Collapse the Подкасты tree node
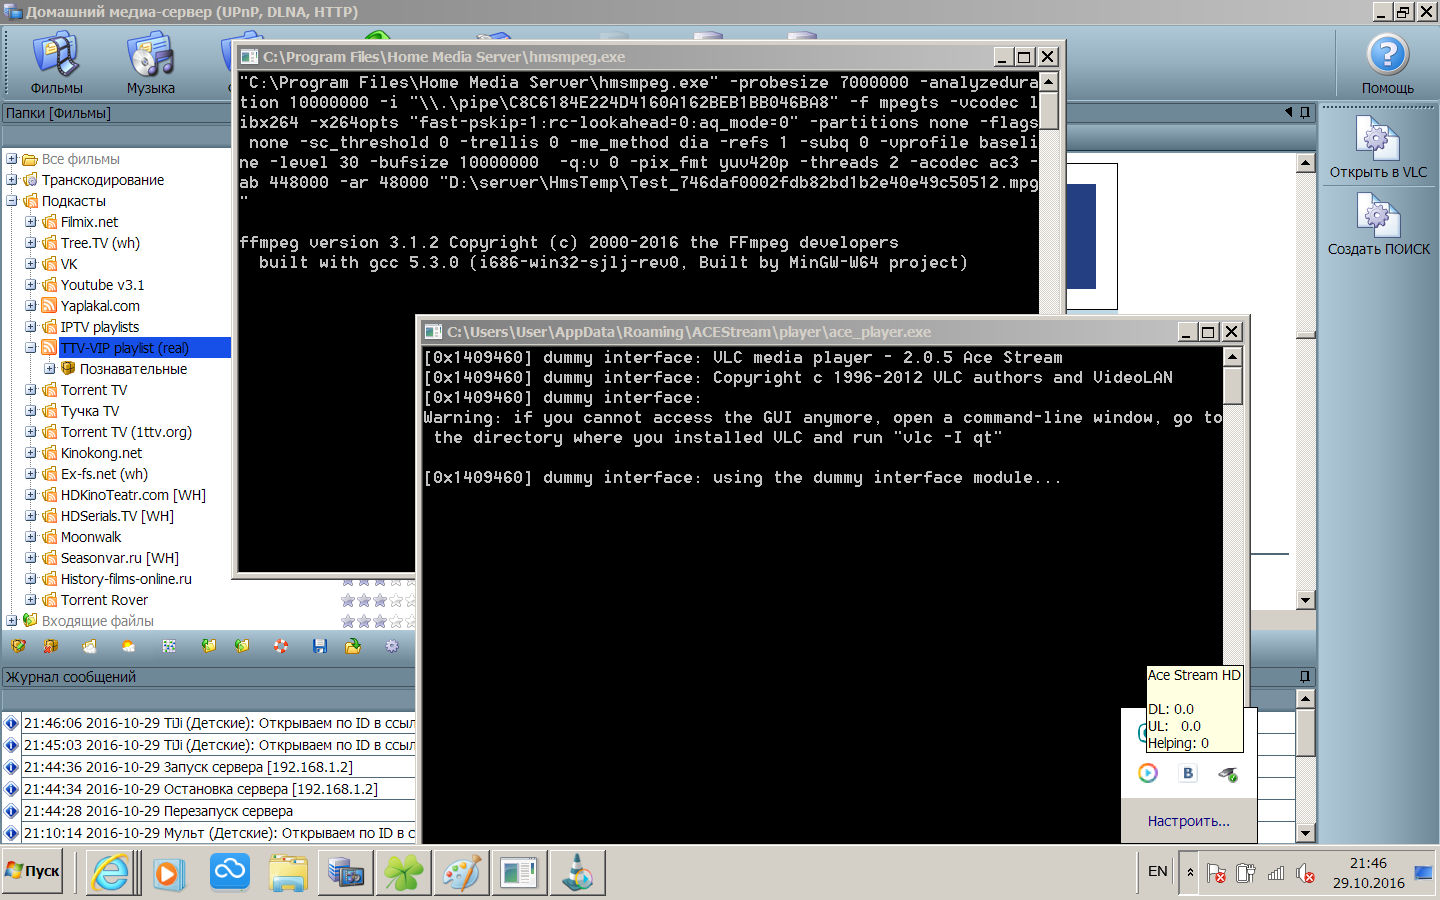This screenshot has height=900, width=1440. [x=12, y=201]
